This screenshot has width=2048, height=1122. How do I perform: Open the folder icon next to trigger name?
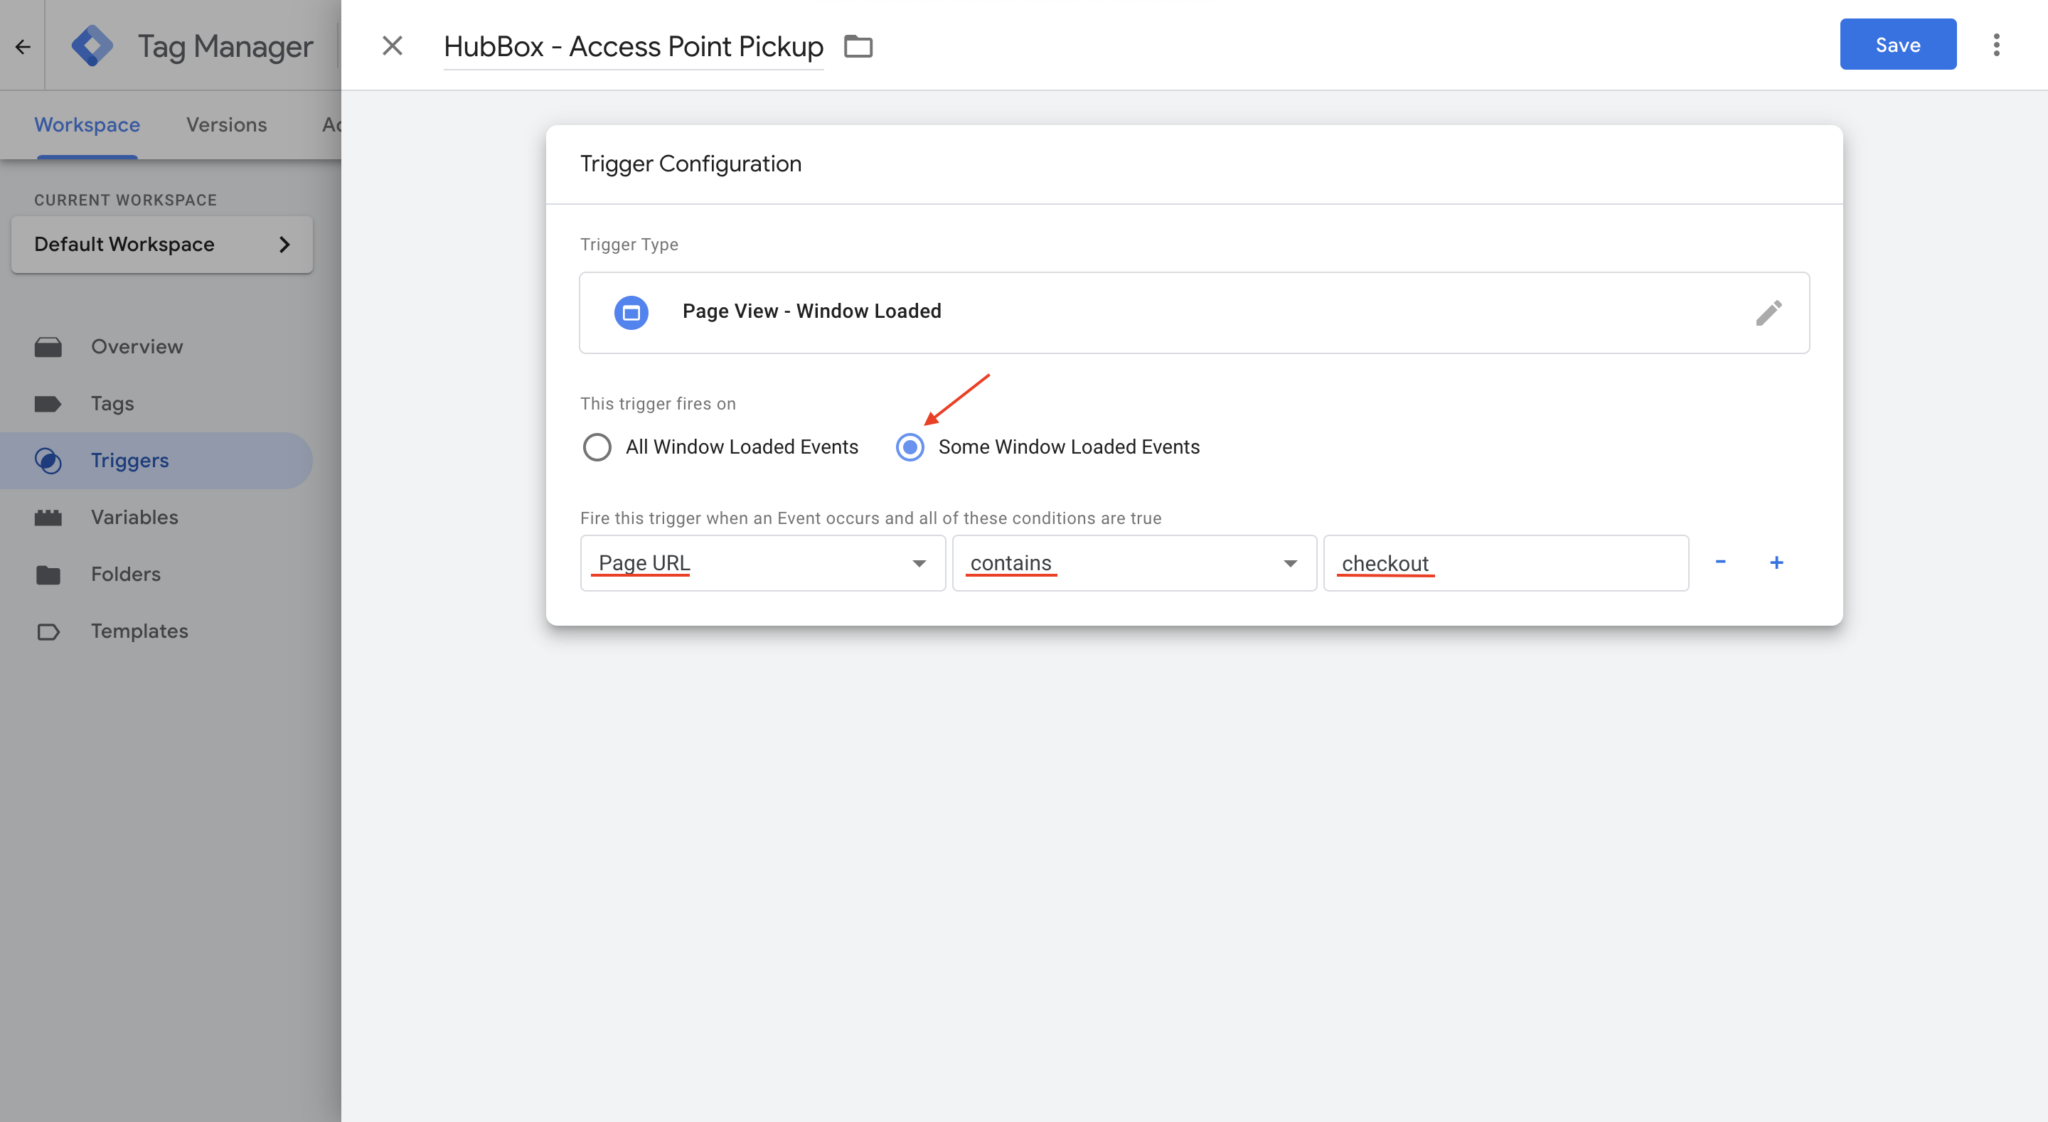coord(858,46)
